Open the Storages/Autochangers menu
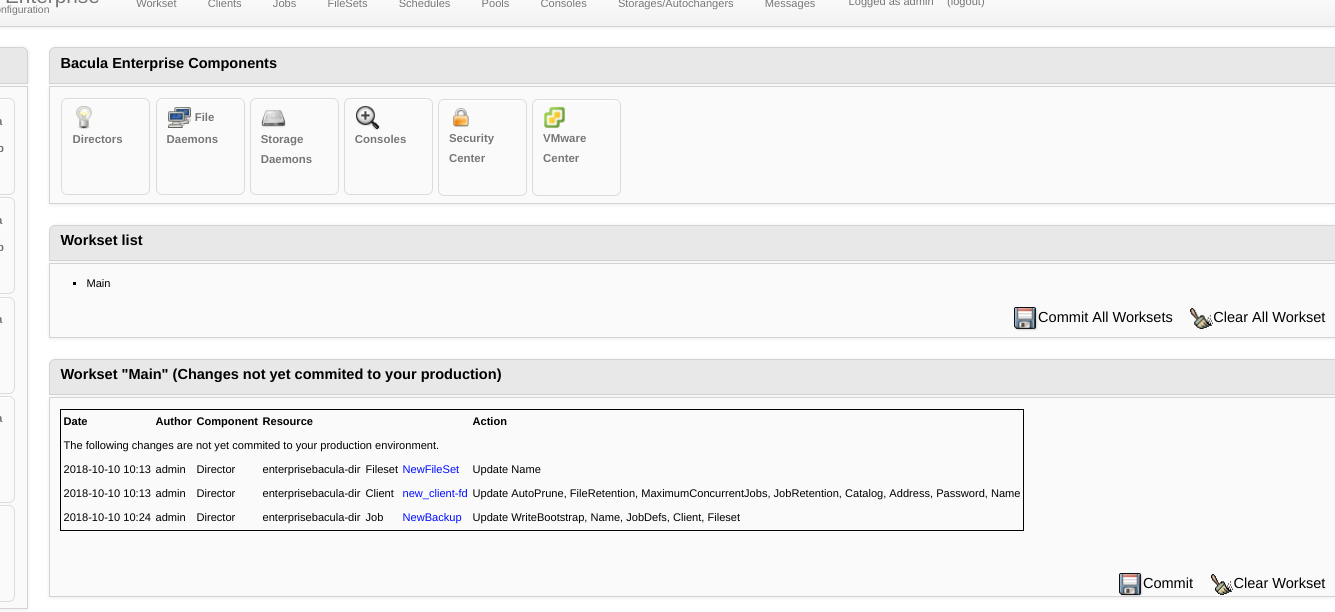The image size is (1335, 612). pyautogui.click(x=675, y=4)
